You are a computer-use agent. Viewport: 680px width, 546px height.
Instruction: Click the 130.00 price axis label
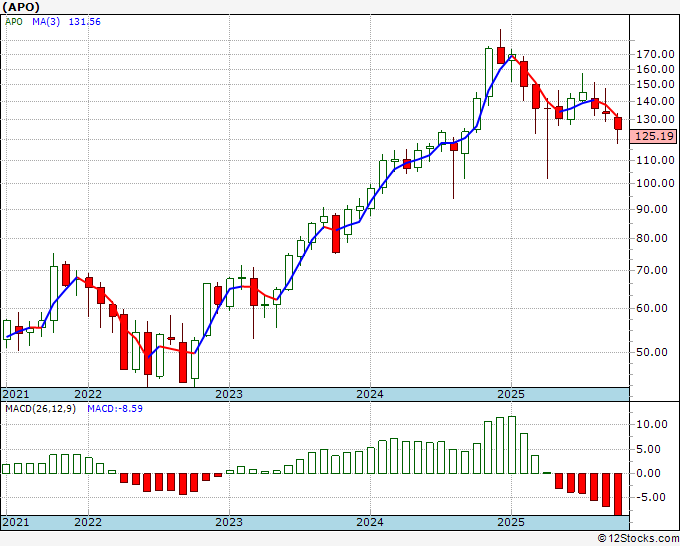[x=655, y=119]
